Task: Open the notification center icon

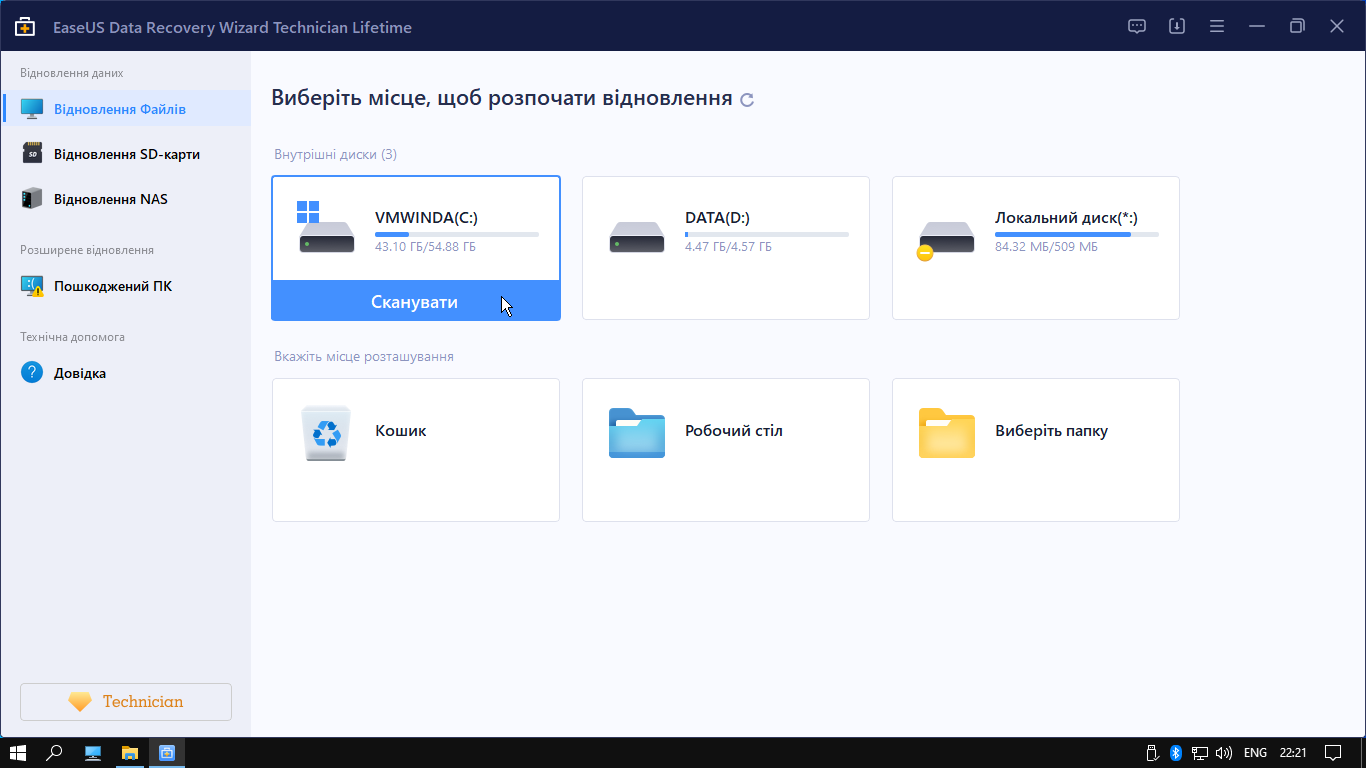Action: tap(1333, 752)
